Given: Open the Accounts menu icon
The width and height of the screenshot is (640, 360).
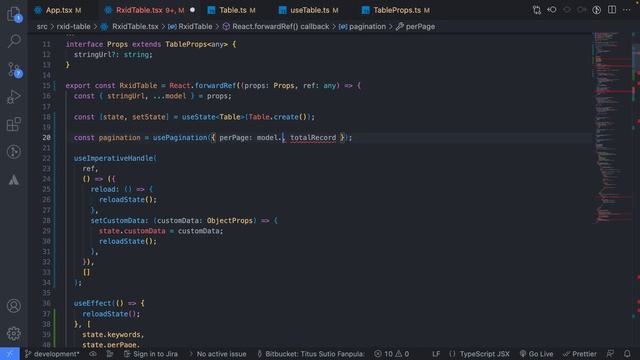Looking at the screenshot, I should pos(14,306).
